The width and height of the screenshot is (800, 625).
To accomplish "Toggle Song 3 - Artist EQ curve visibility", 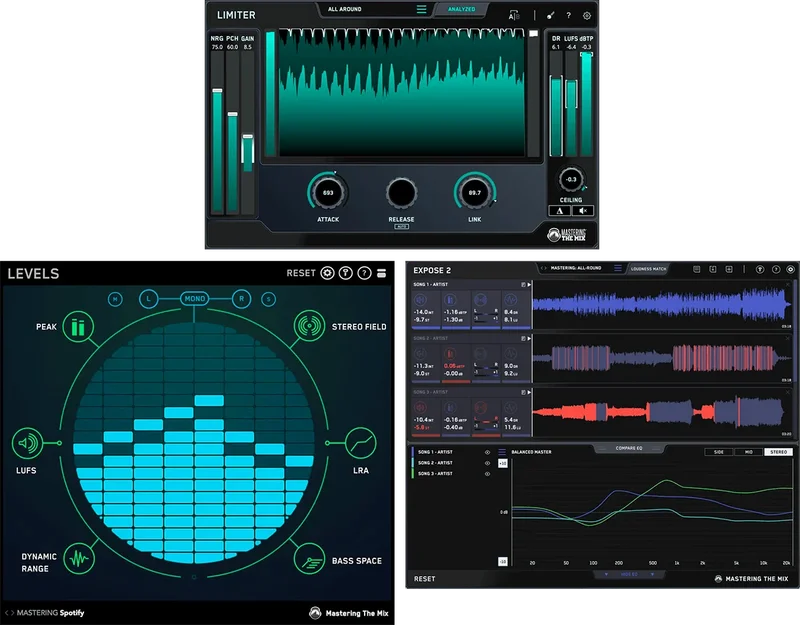I will (x=487, y=474).
